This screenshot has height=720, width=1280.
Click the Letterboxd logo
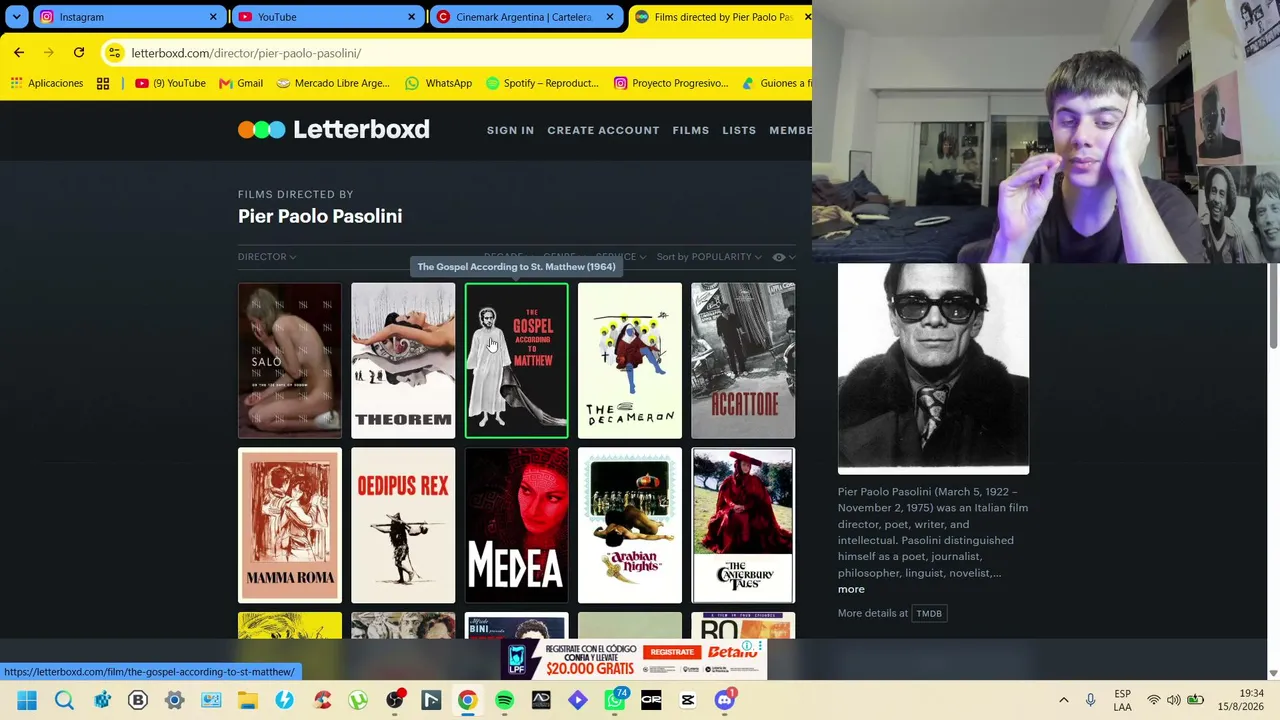[x=334, y=129]
